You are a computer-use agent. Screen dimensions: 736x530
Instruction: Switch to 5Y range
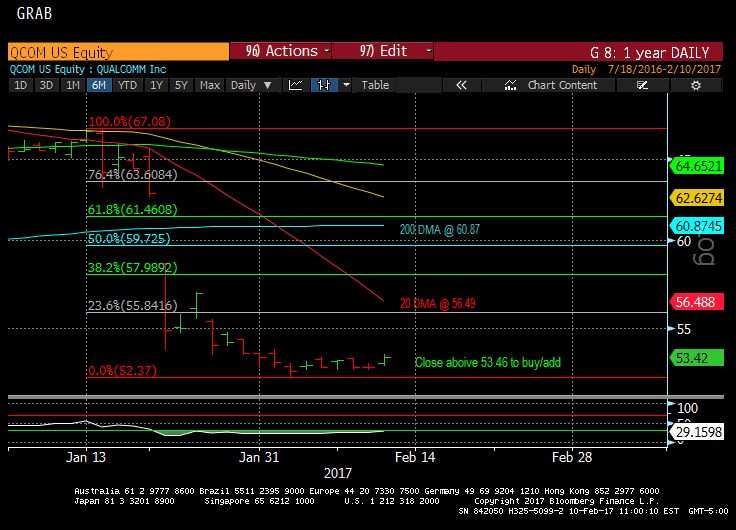click(181, 85)
